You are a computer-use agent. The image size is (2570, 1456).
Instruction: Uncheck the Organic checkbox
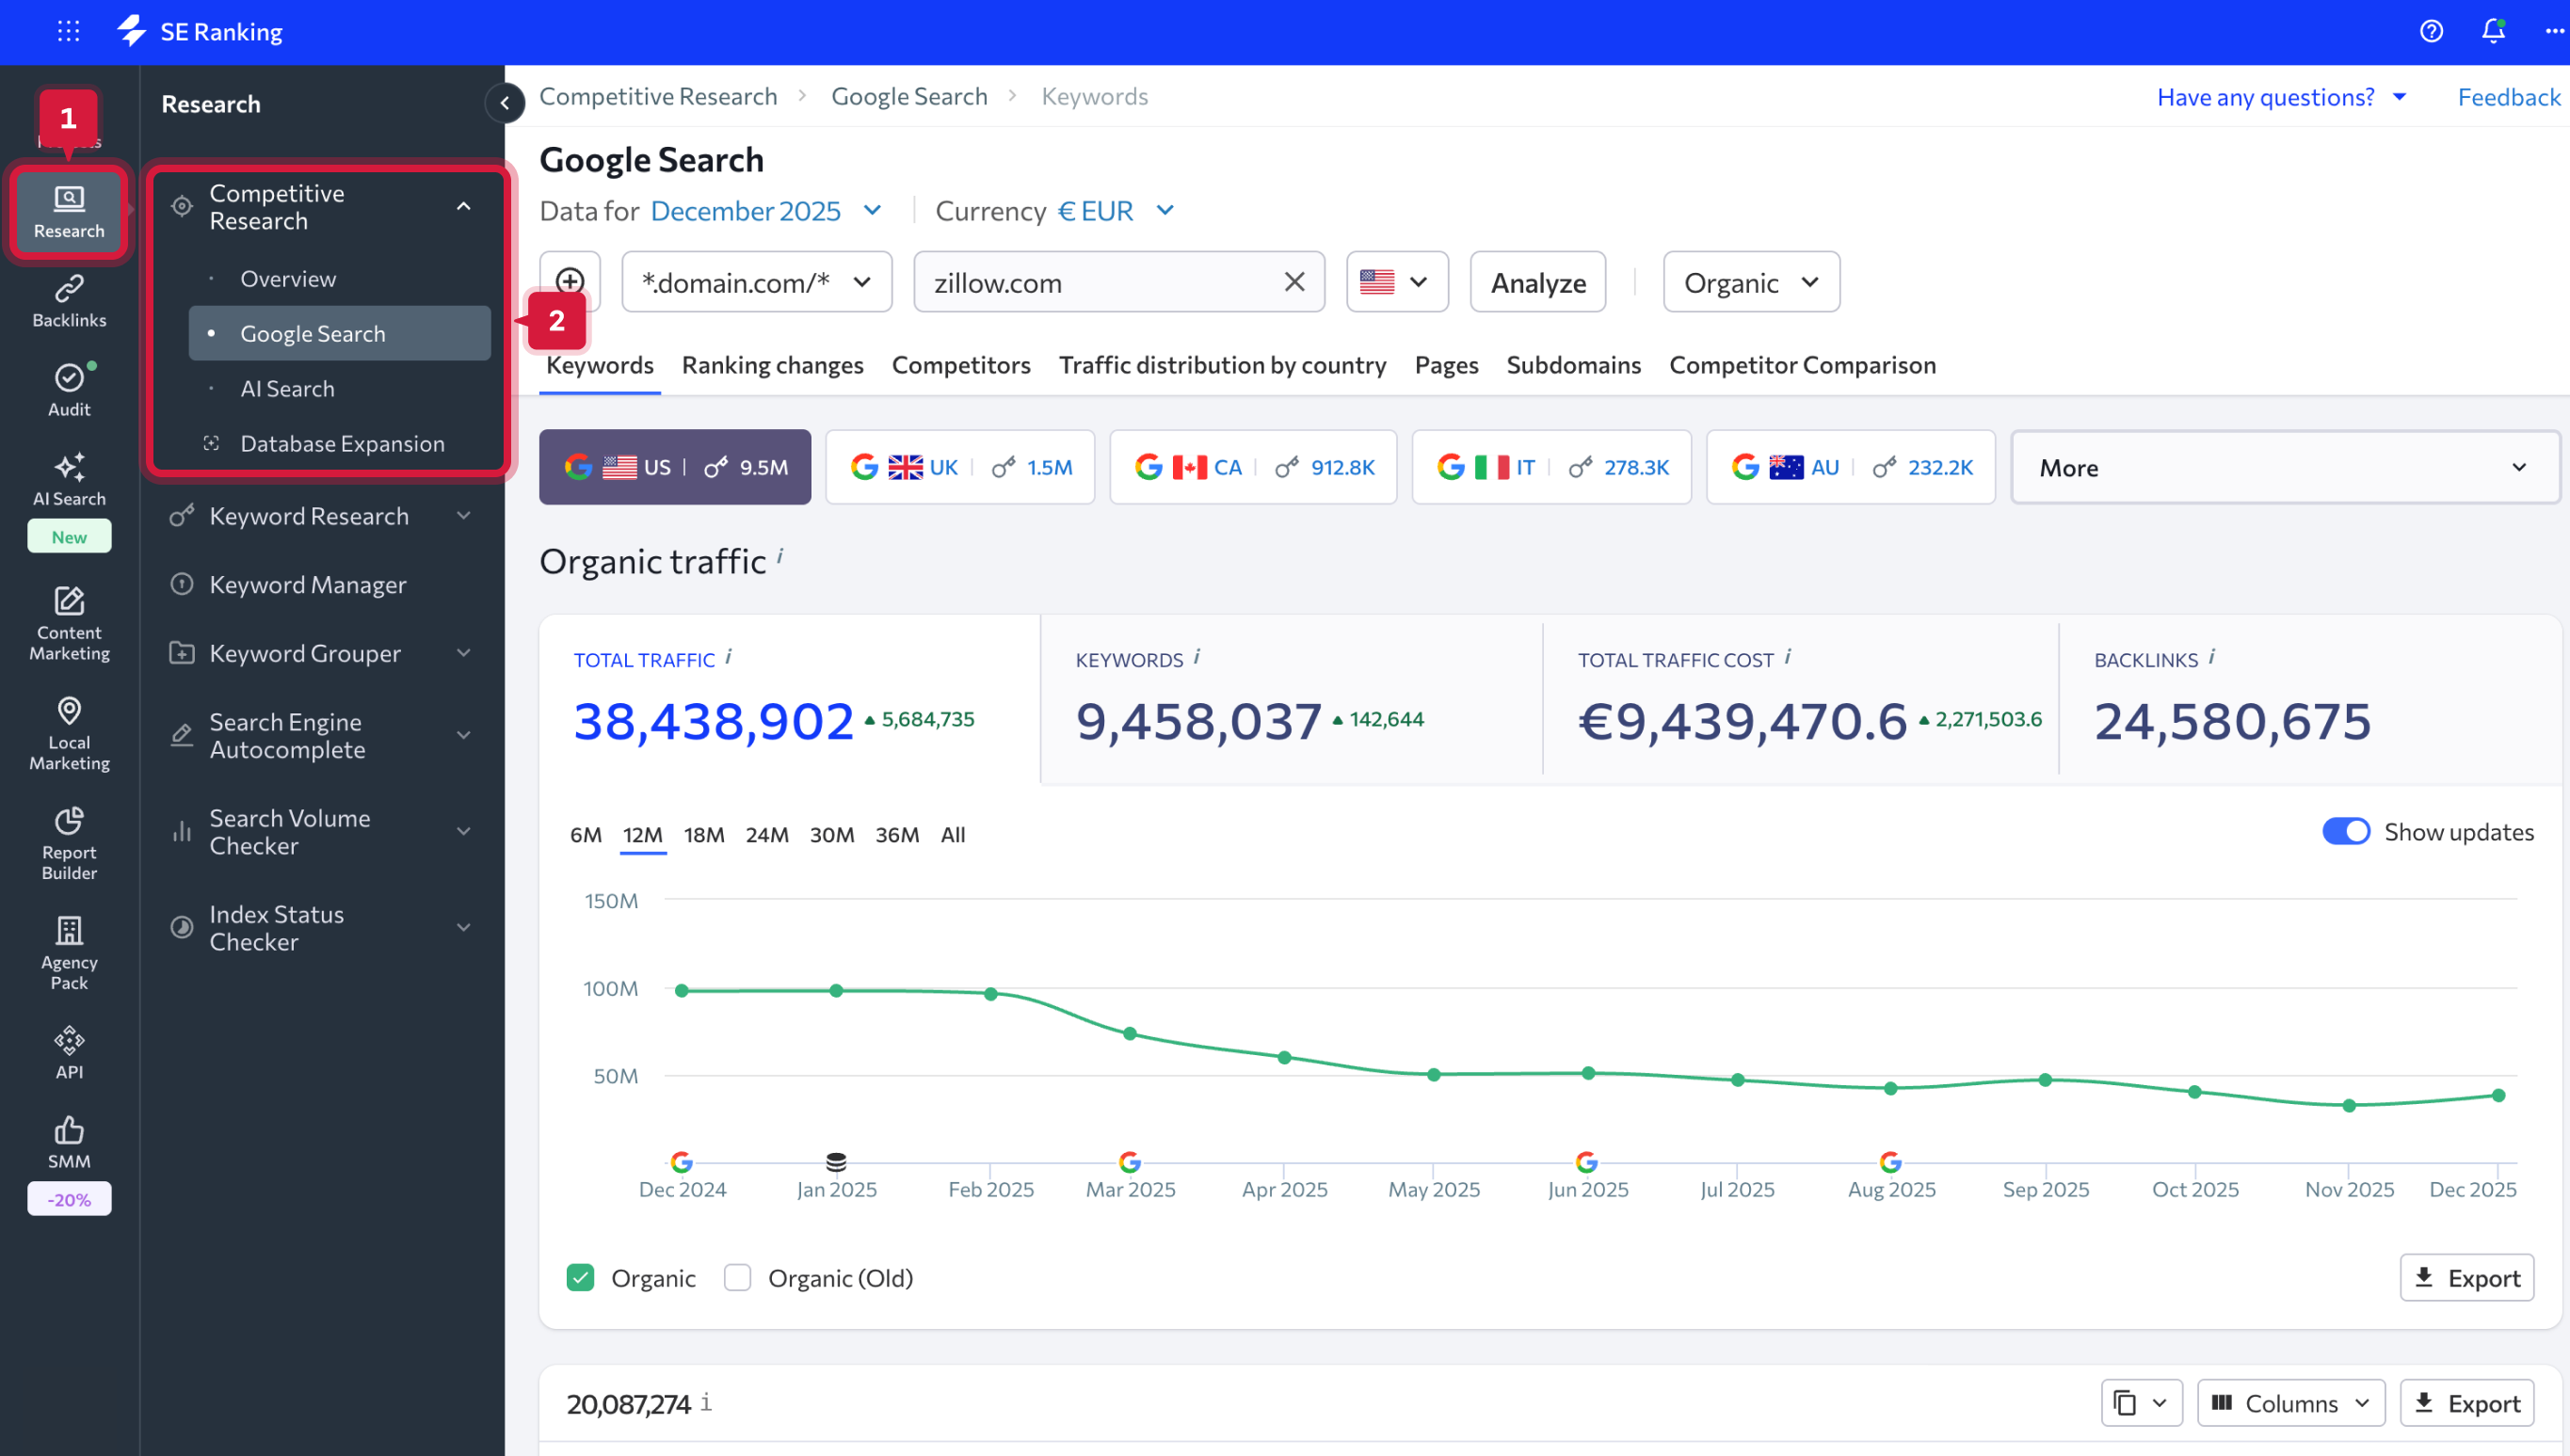pos(580,1277)
